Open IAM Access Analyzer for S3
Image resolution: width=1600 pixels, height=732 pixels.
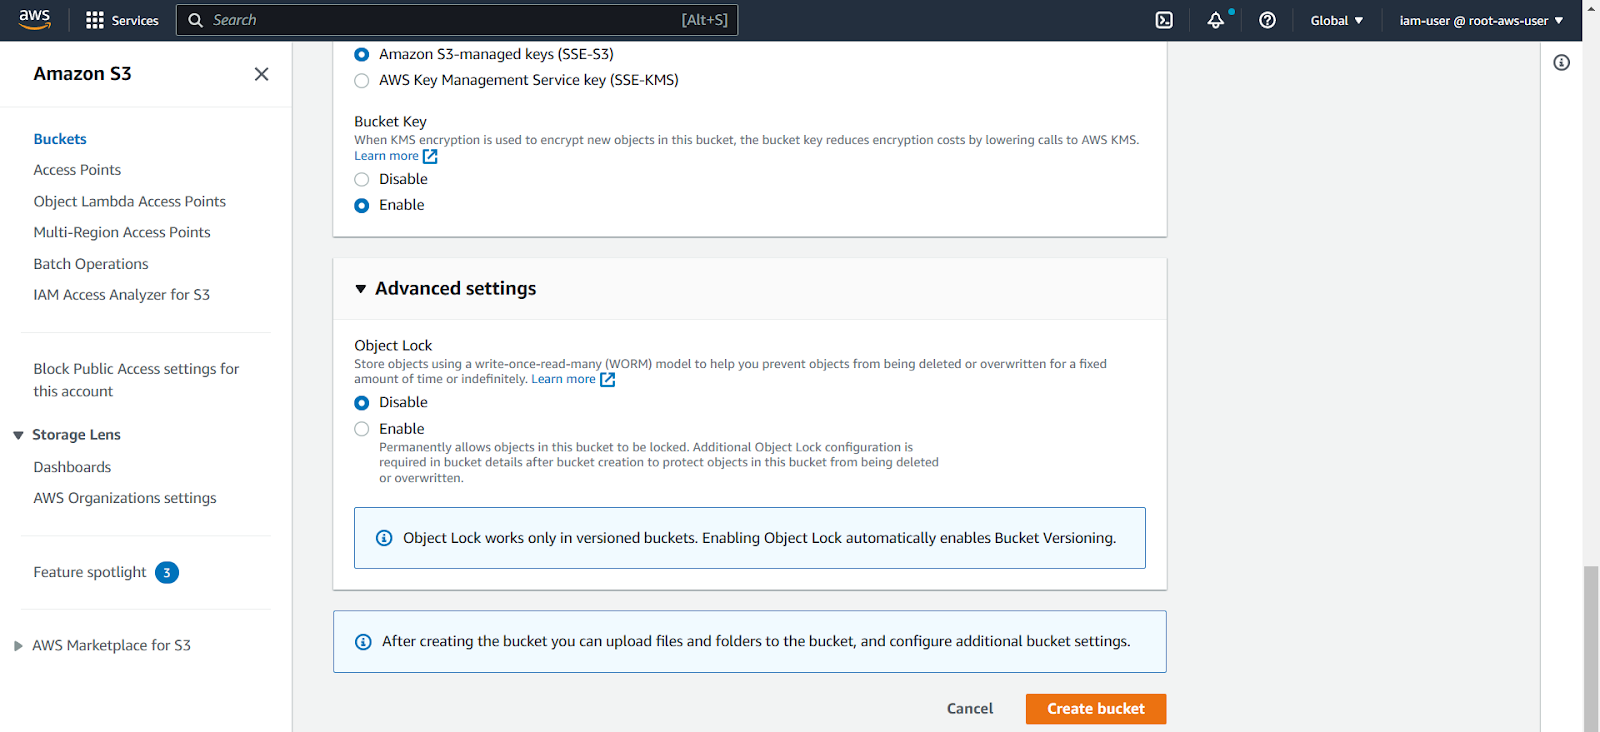(122, 295)
